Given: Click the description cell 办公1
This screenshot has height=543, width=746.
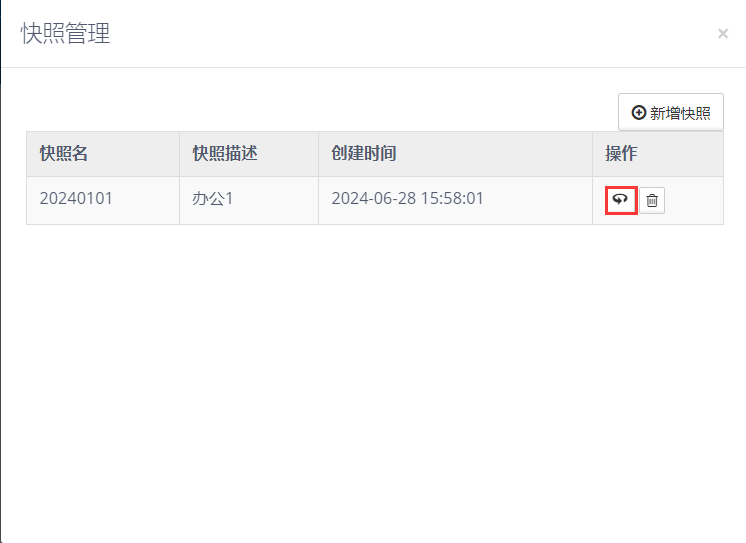Looking at the screenshot, I should [x=212, y=199].
